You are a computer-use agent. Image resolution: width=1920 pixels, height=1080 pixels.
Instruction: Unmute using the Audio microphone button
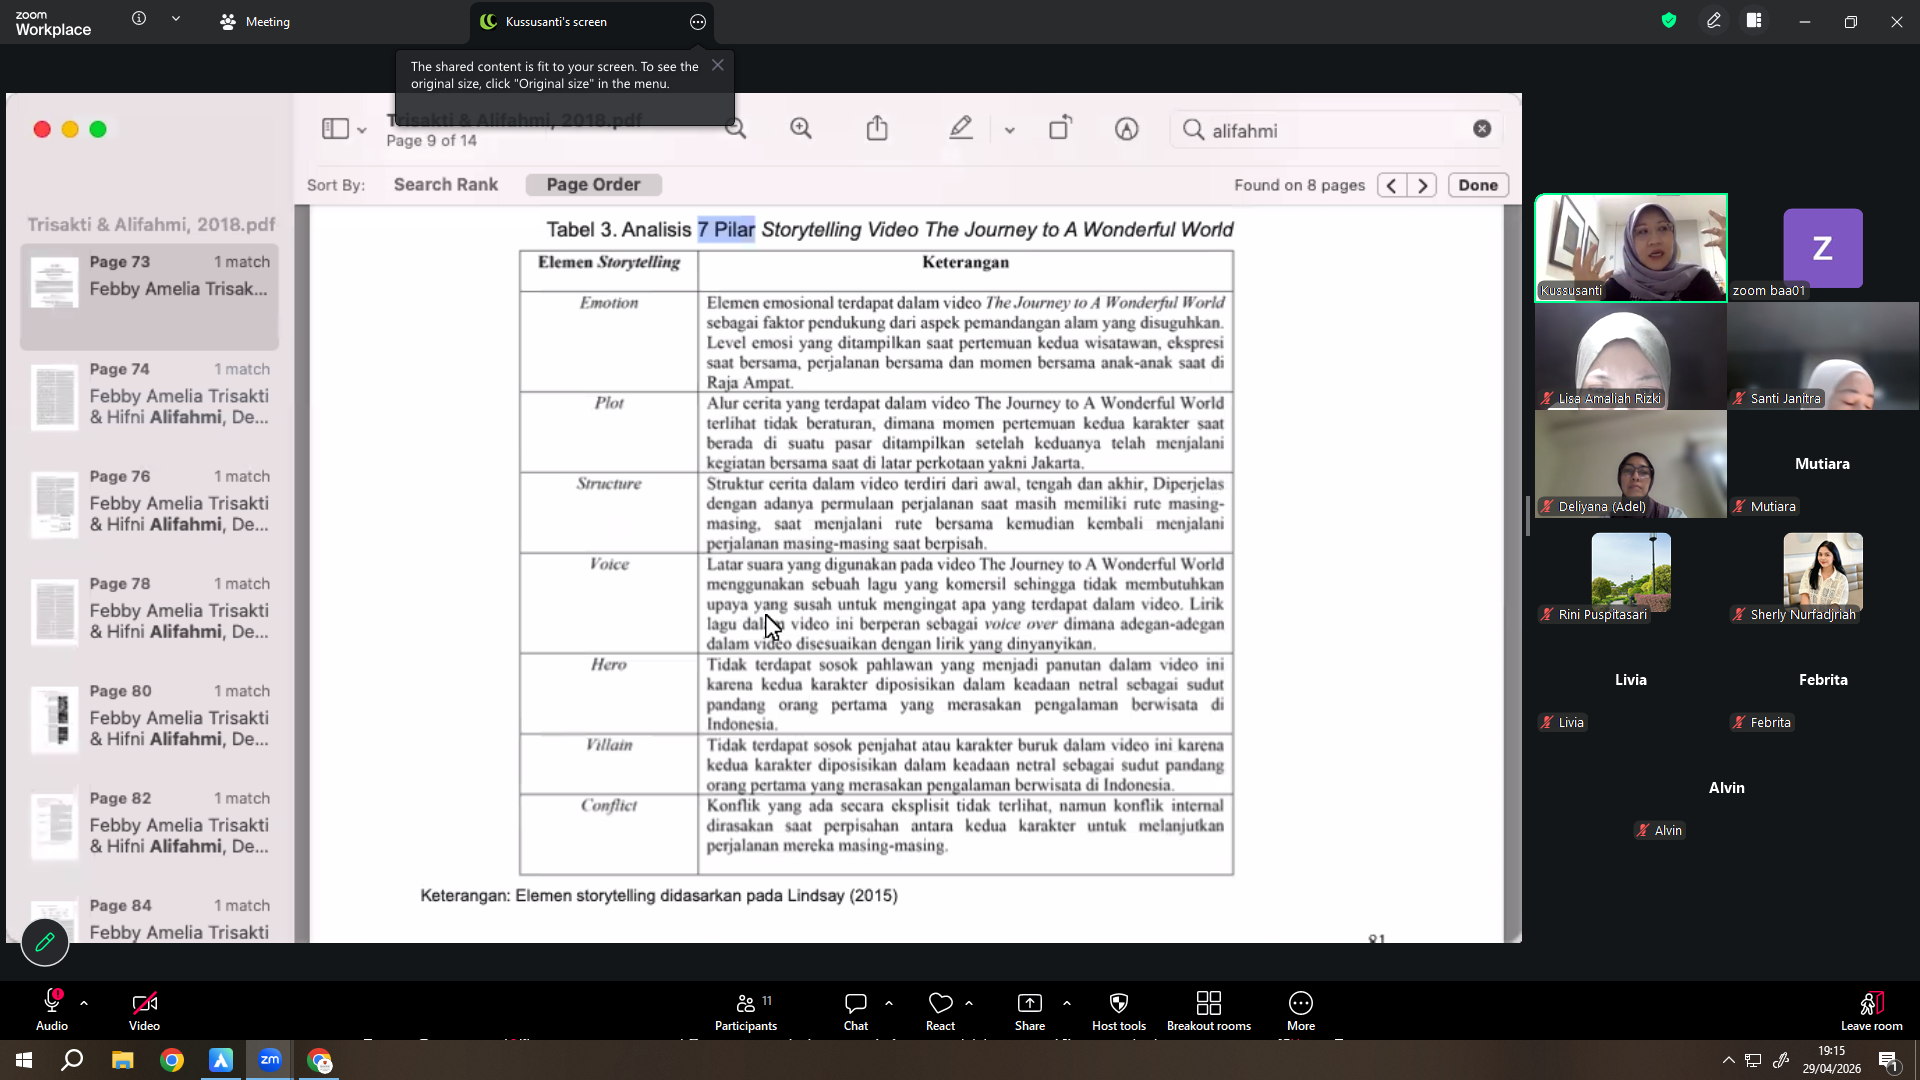tap(52, 1010)
